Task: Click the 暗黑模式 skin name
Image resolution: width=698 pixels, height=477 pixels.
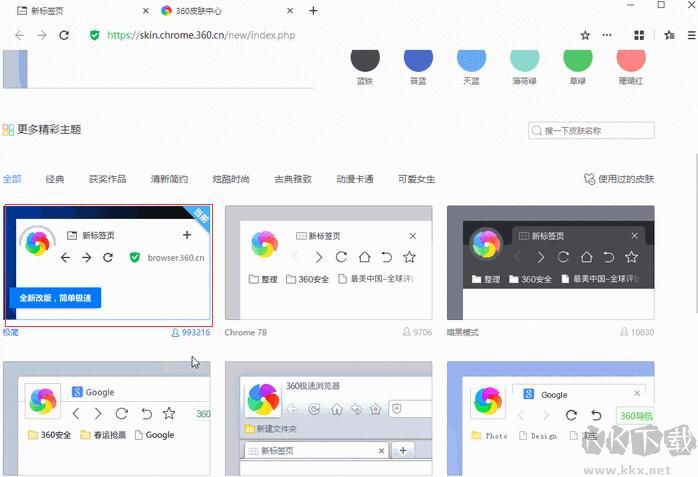Action: tap(463, 332)
